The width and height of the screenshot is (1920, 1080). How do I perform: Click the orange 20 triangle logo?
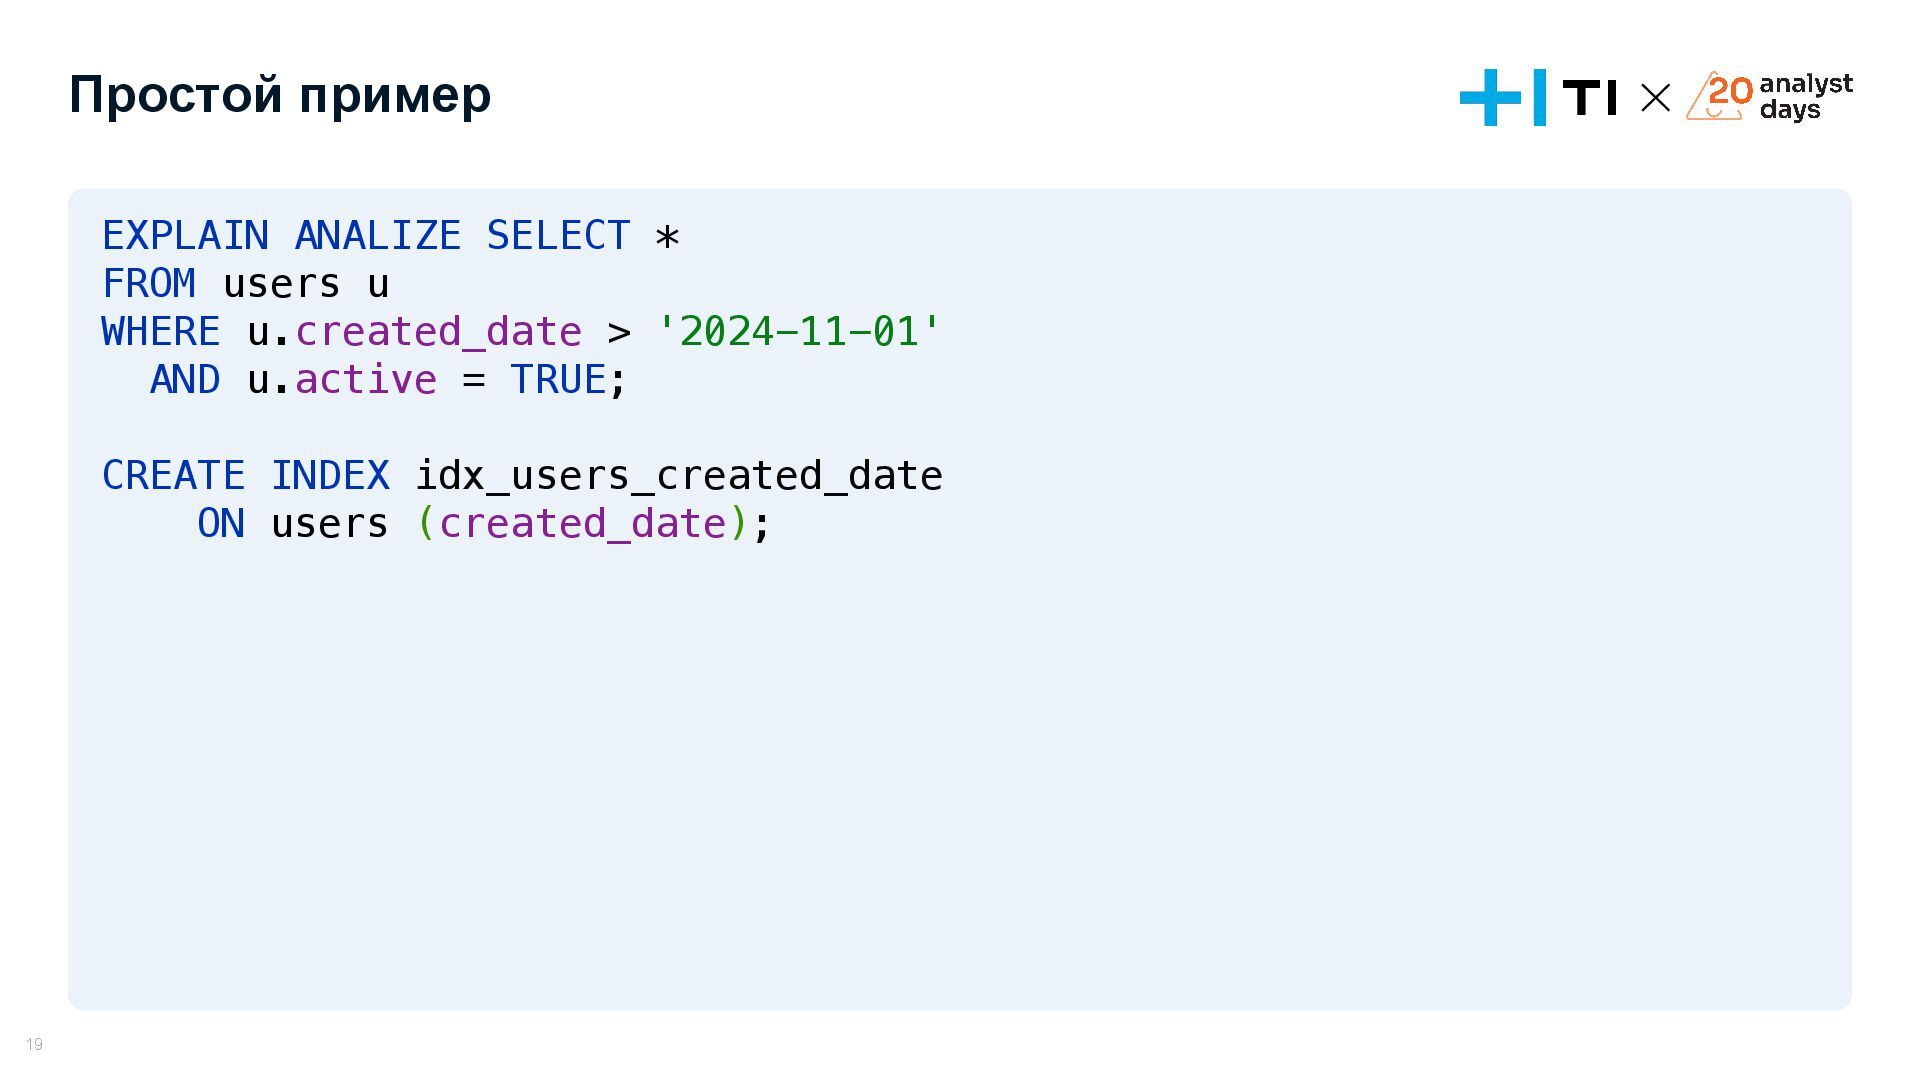click(x=1720, y=96)
